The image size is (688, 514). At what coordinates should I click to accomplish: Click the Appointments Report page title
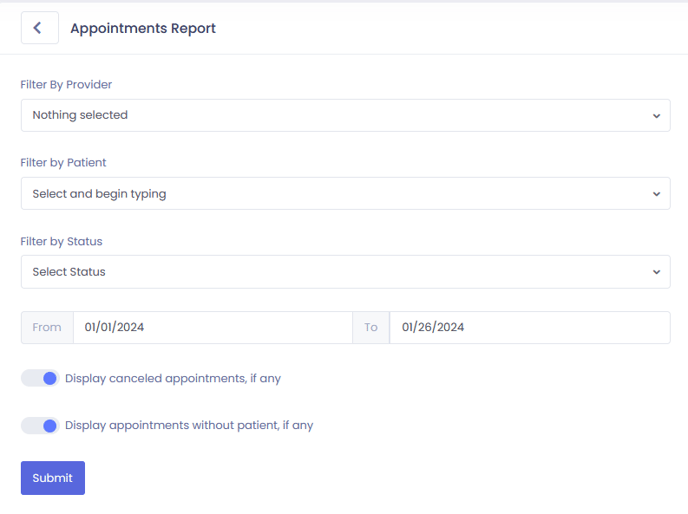pos(143,28)
